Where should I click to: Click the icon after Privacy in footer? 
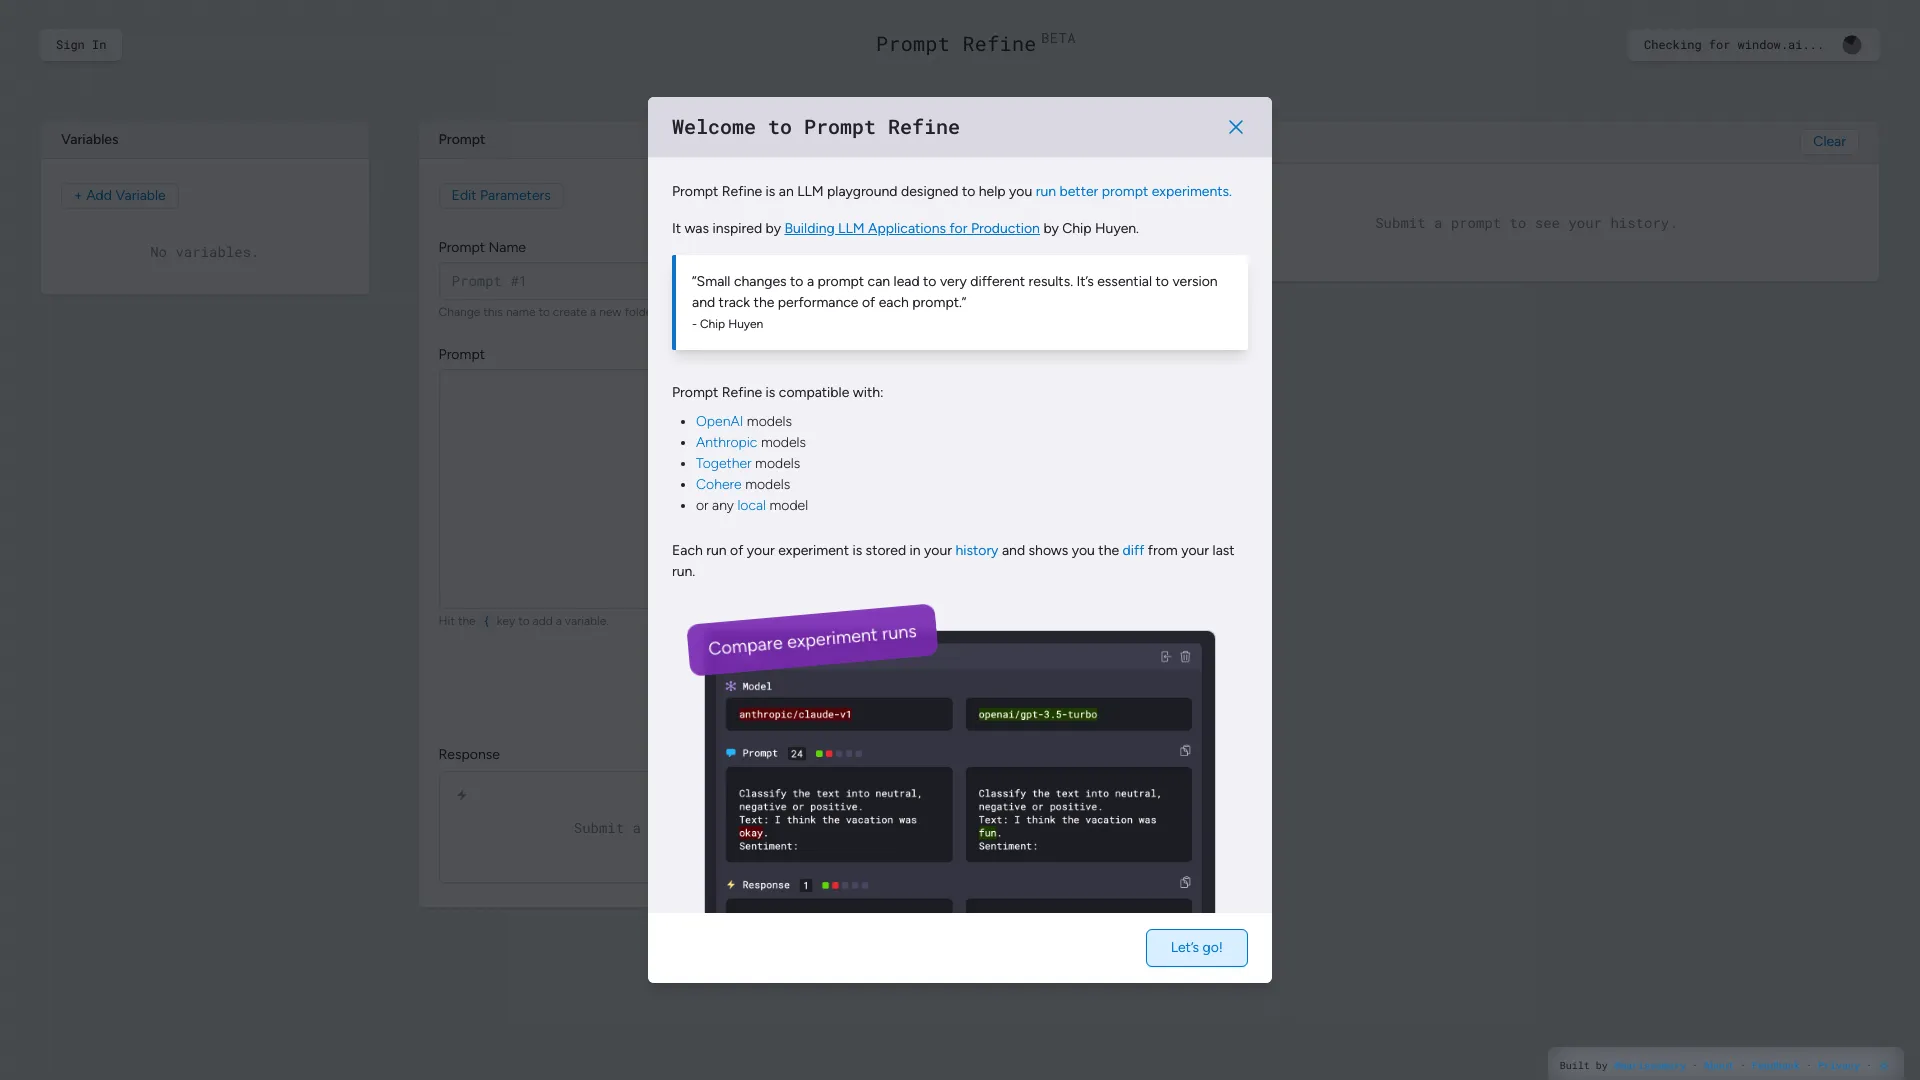[x=1884, y=1066]
